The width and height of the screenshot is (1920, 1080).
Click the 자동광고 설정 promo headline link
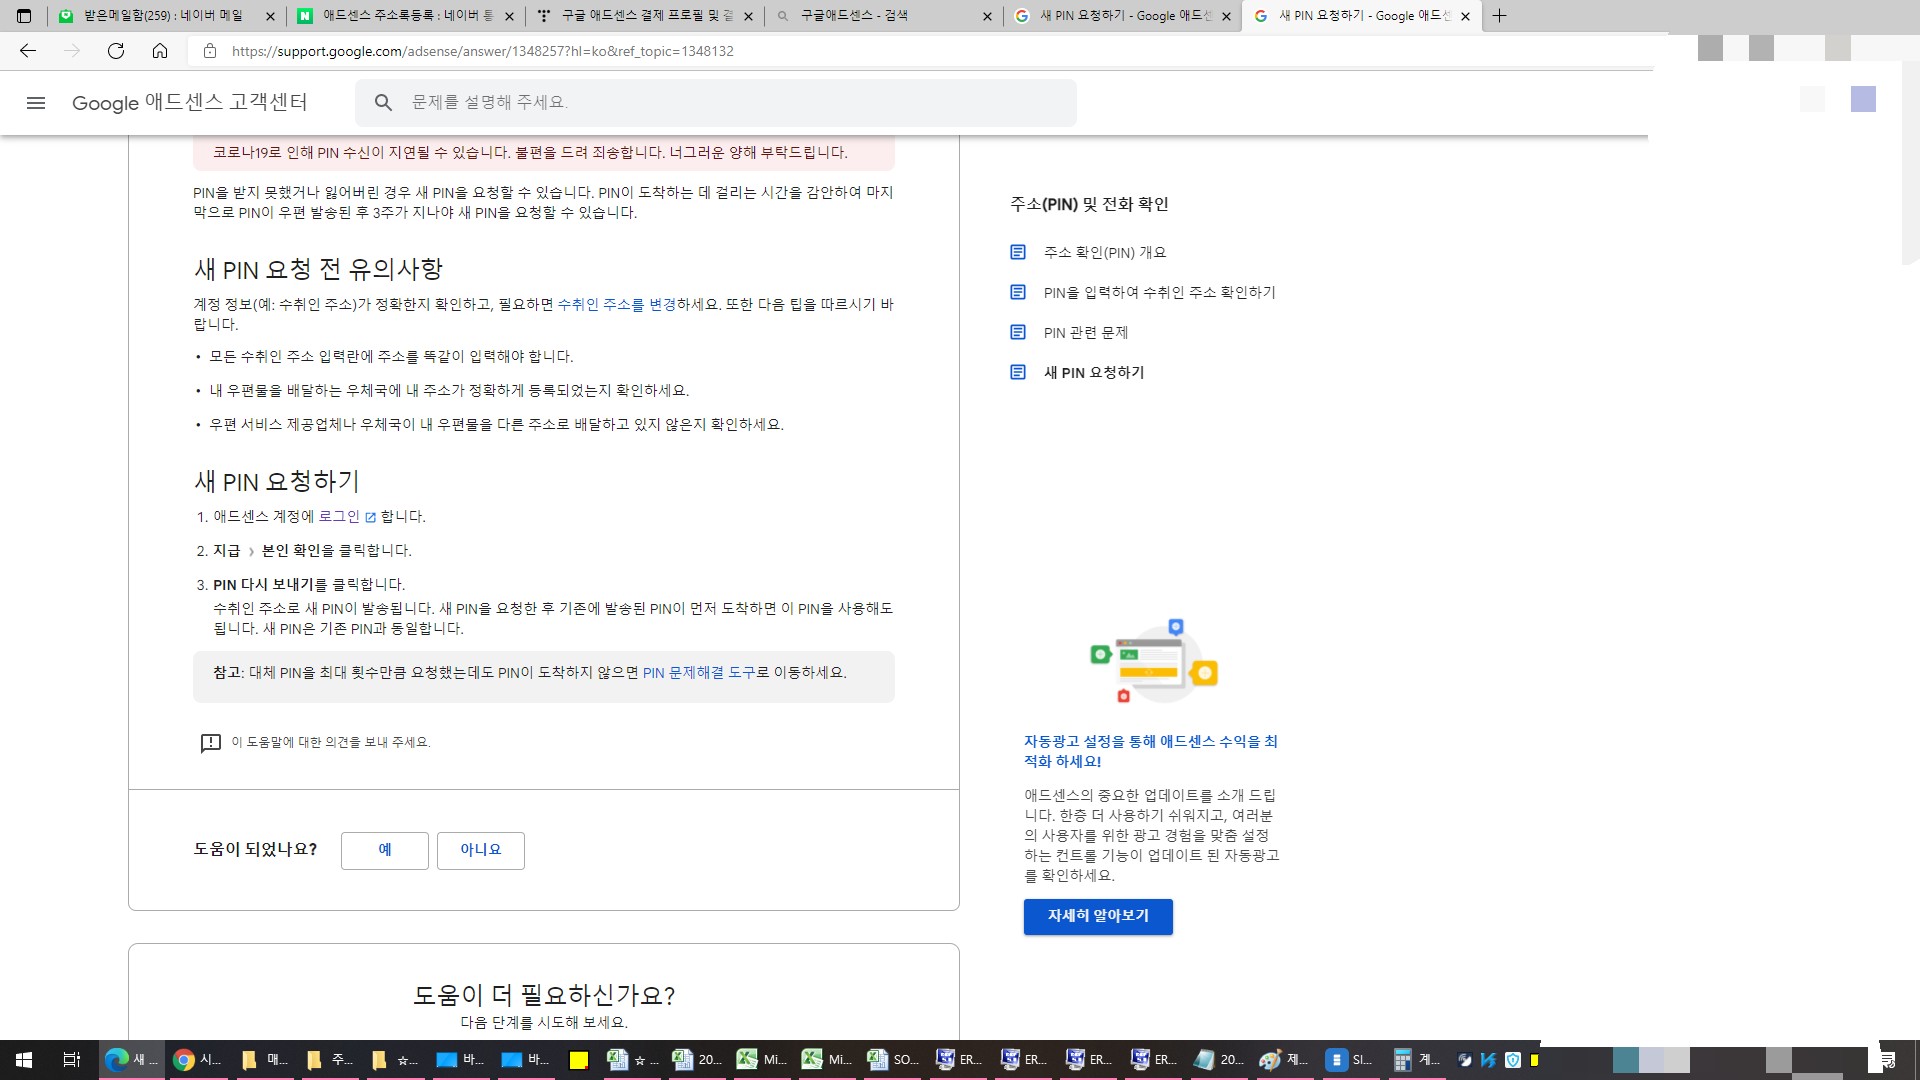click(1151, 751)
